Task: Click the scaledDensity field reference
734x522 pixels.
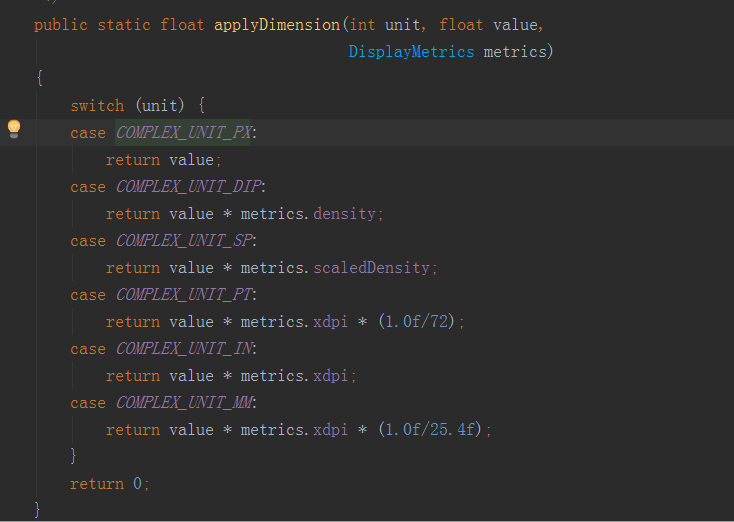Action: 372,268
